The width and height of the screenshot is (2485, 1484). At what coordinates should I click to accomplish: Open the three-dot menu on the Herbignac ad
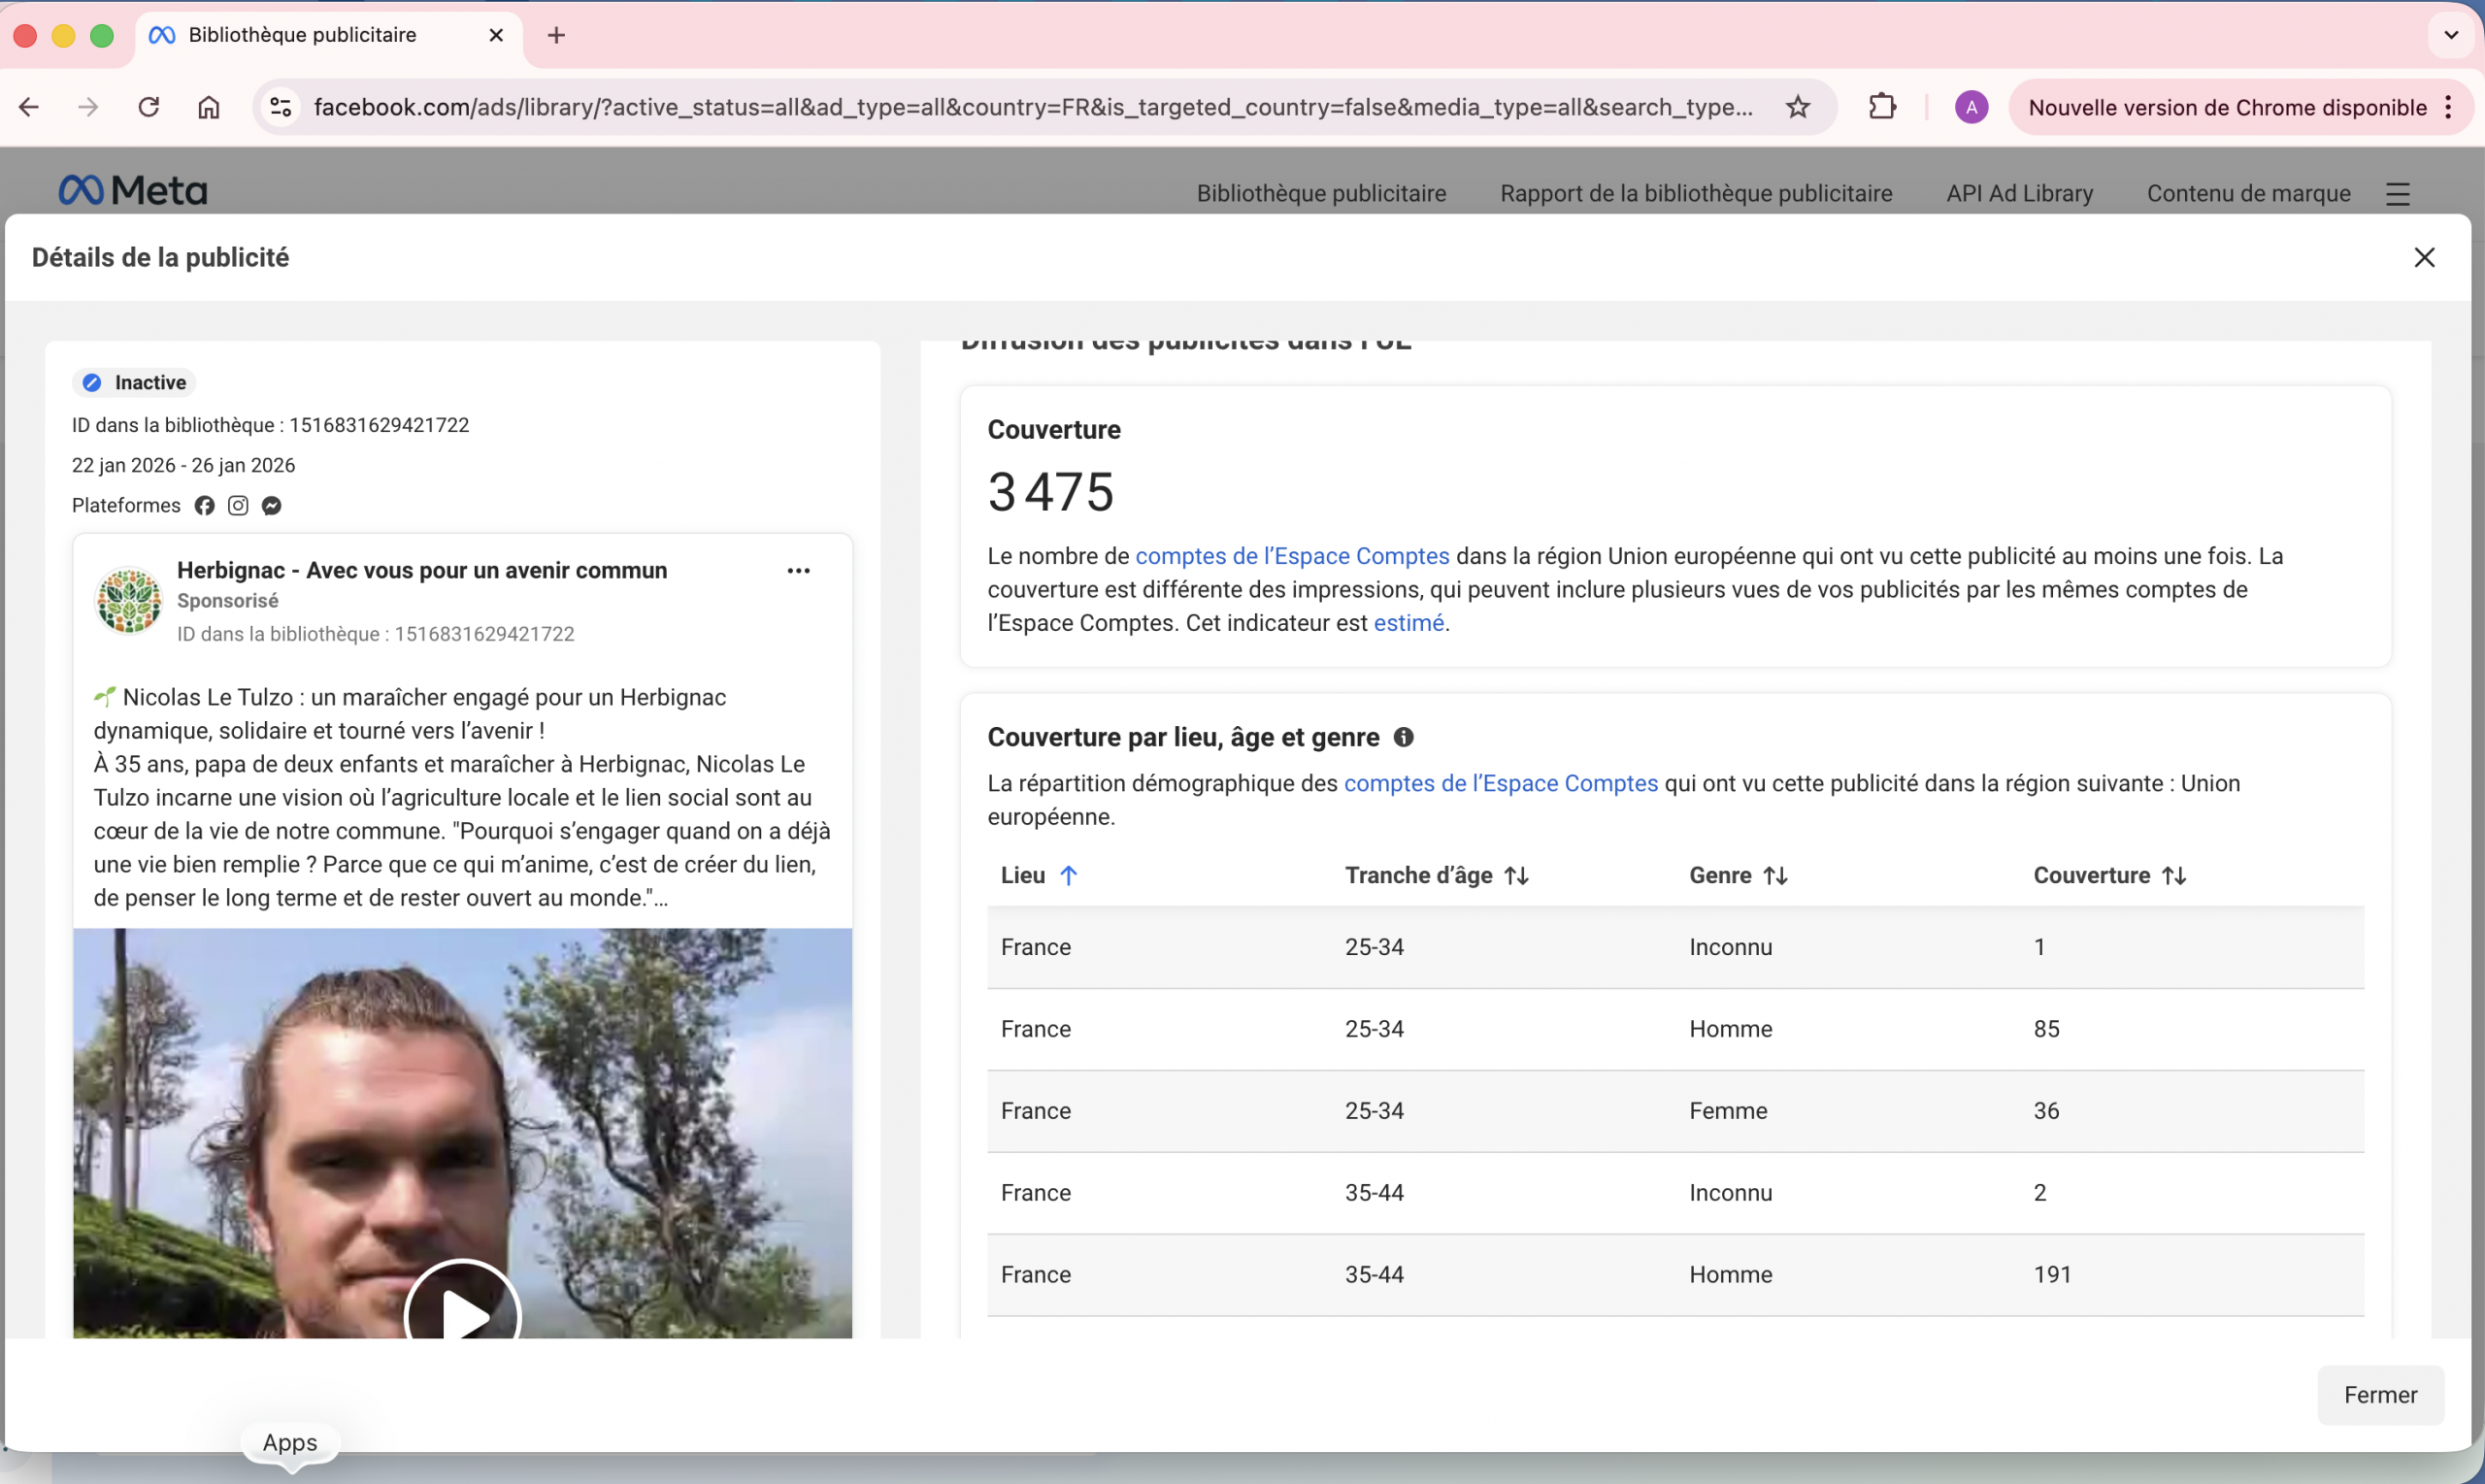[798, 570]
